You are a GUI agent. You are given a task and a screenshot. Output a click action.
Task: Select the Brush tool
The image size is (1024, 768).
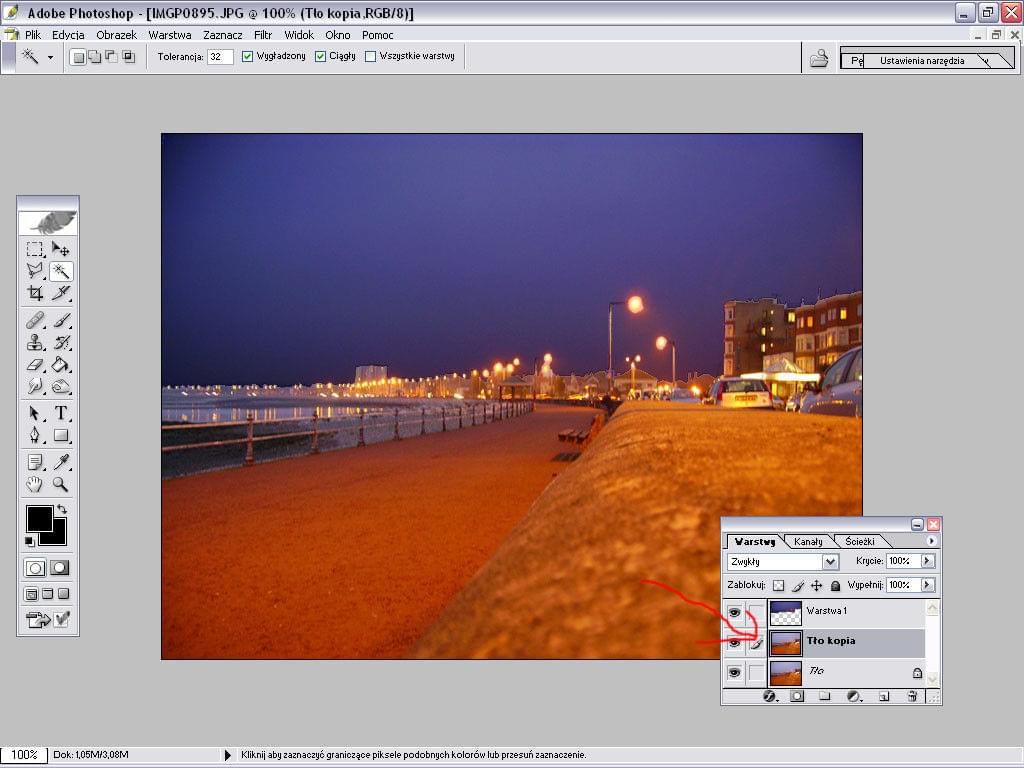pyautogui.click(x=61, y=321)
